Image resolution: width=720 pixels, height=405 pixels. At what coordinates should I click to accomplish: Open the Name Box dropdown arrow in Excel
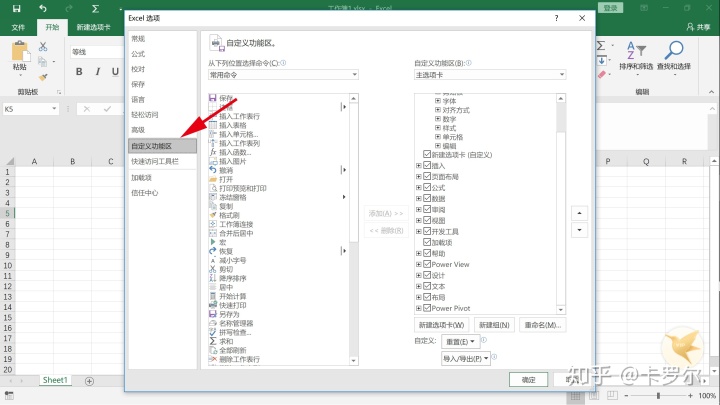click(54, 109)
